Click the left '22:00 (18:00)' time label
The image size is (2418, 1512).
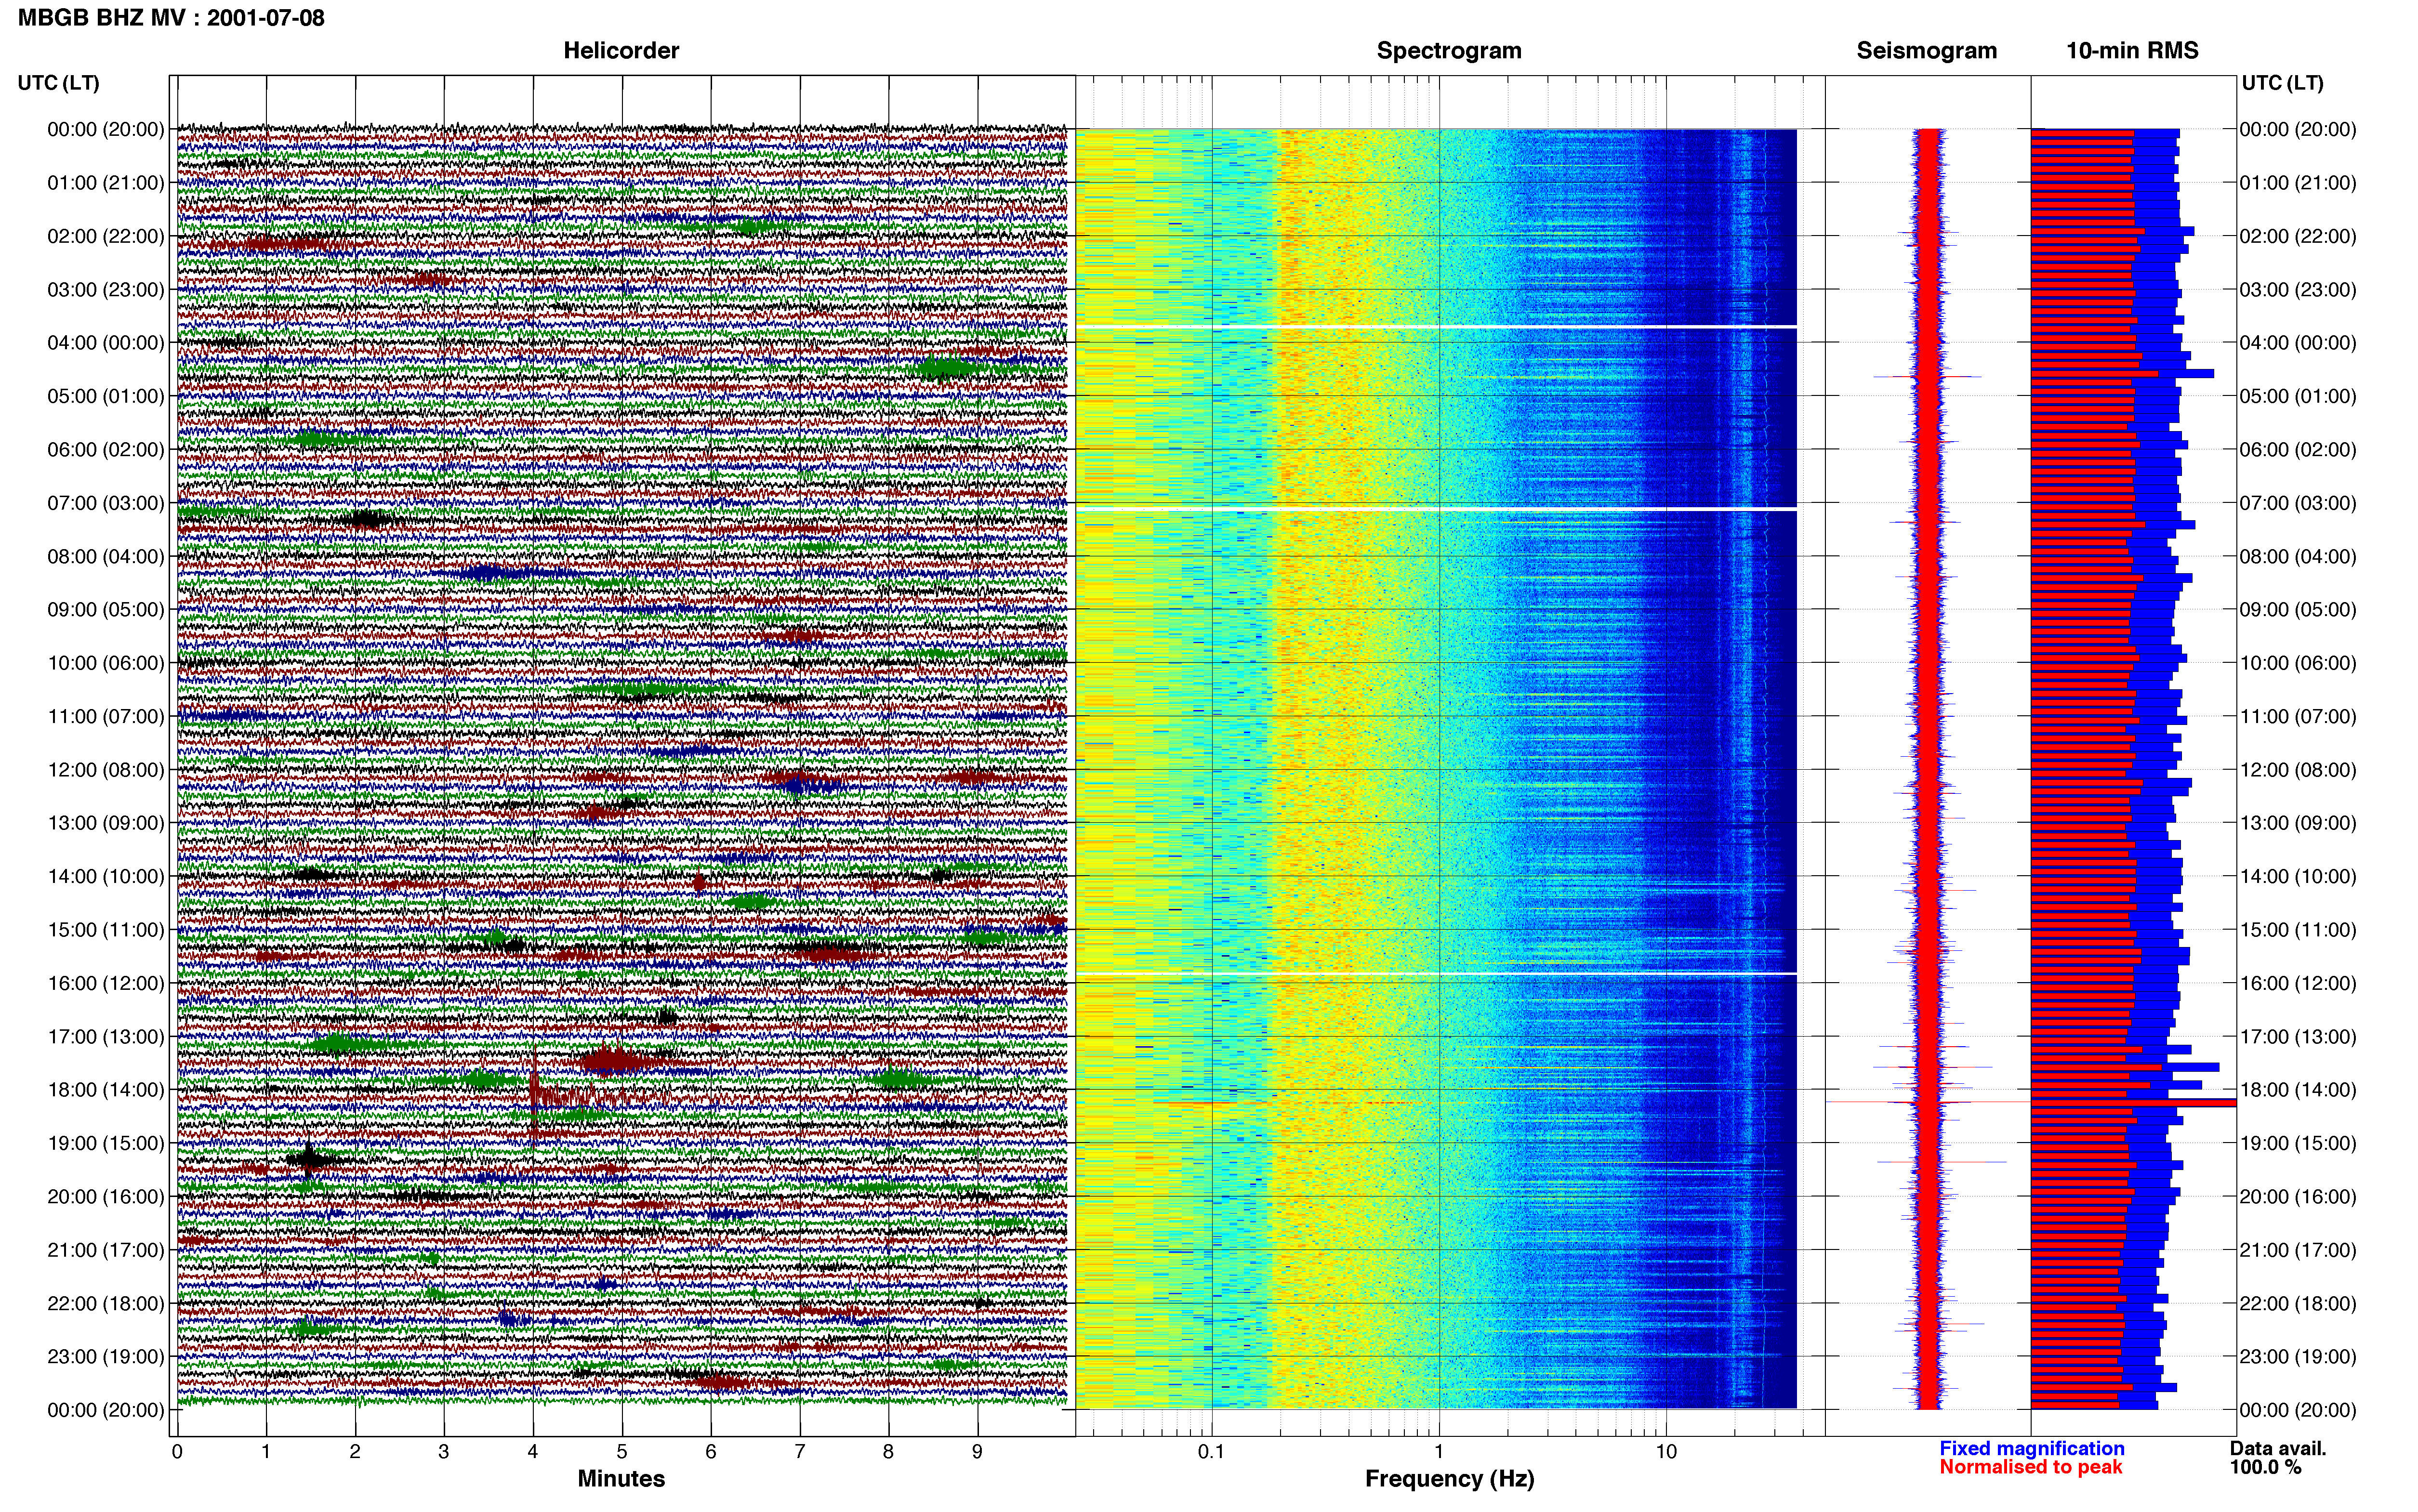tap(106, 1304)
